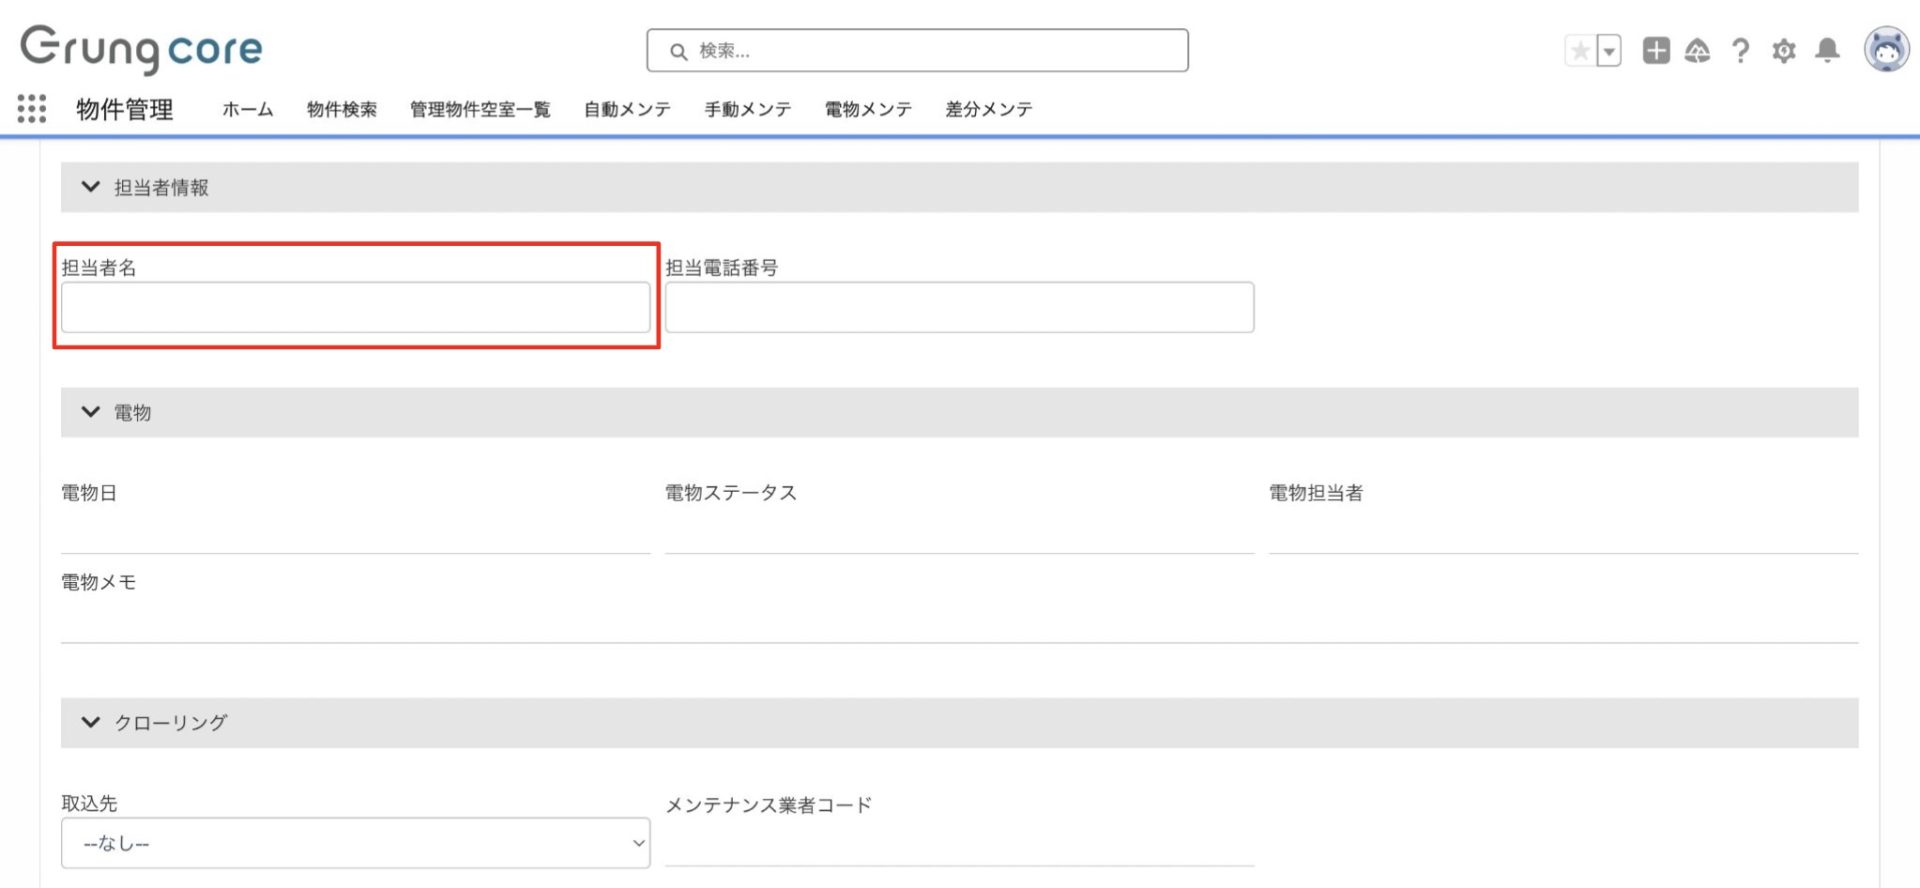Open the Trailhead guidance cloud icon
The width and height of the screenshot is (1920, 888).
tap(1697, 51)
